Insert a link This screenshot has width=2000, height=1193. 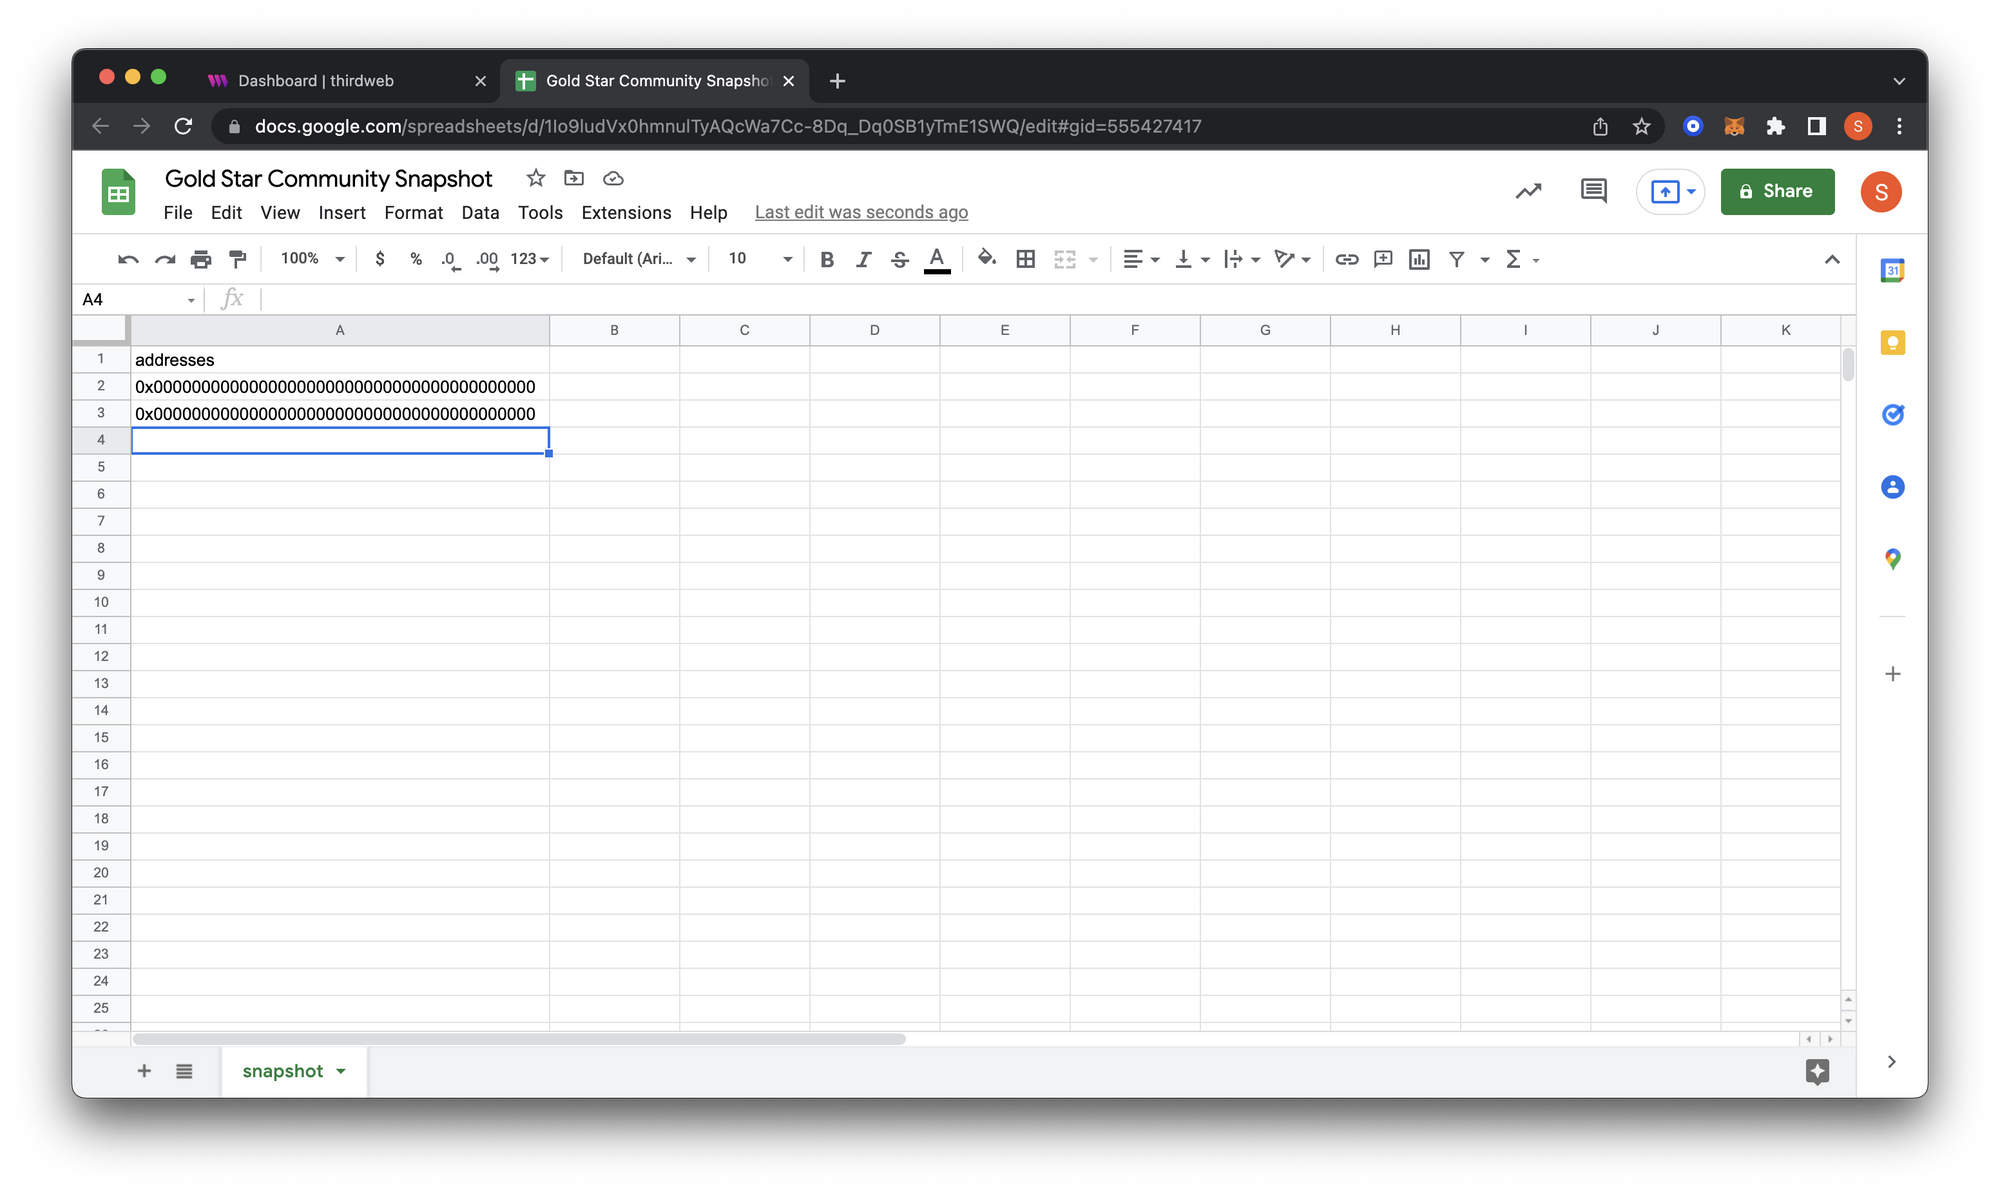click(x=1347, y=259)
